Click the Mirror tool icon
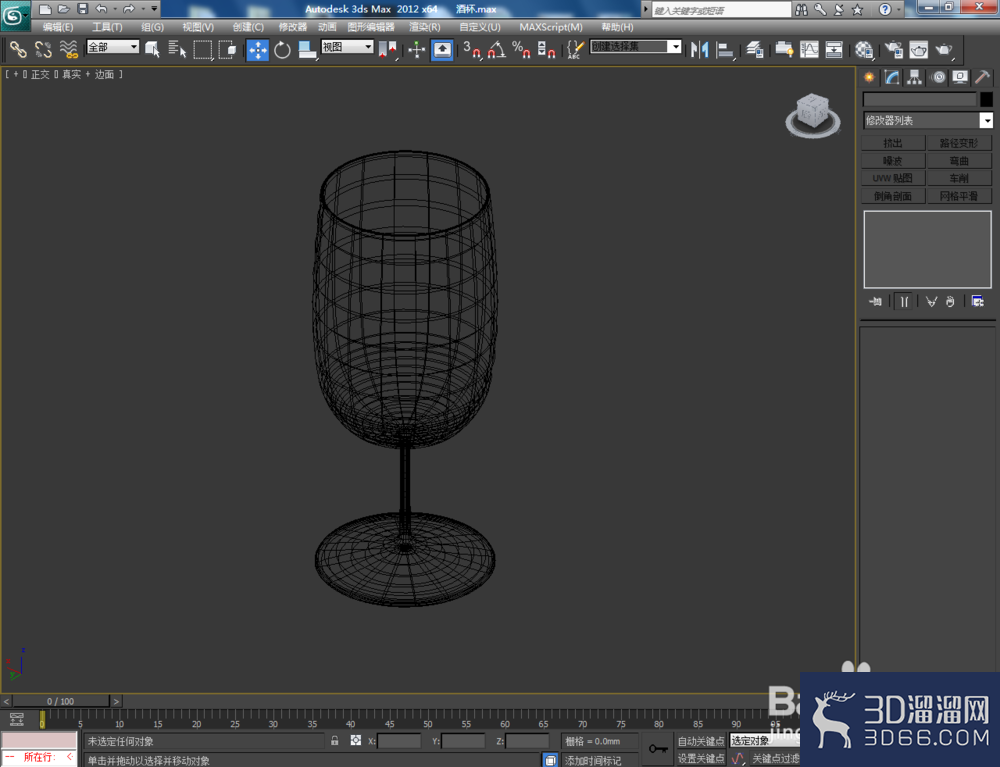 click(x=700, y=49)
